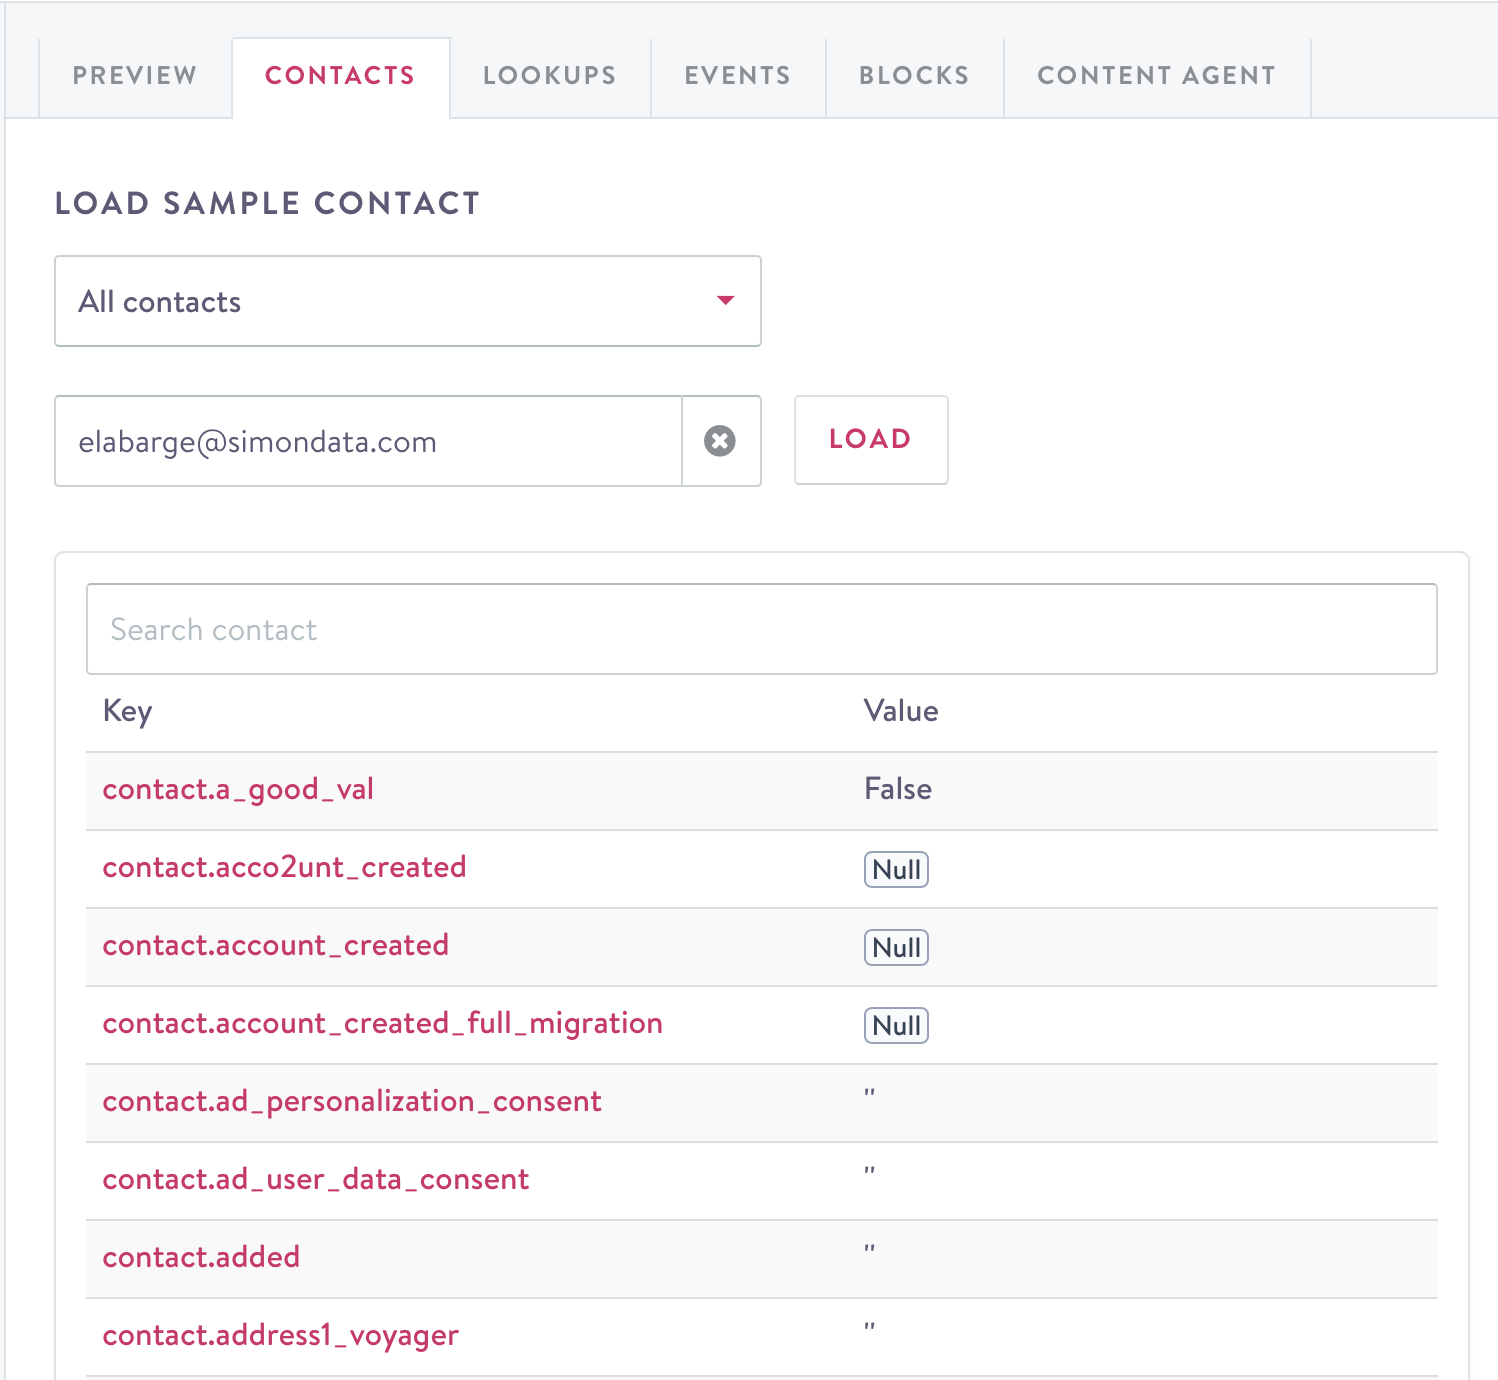
Task: Switch to the Events tab
Action: coord(737,75)
